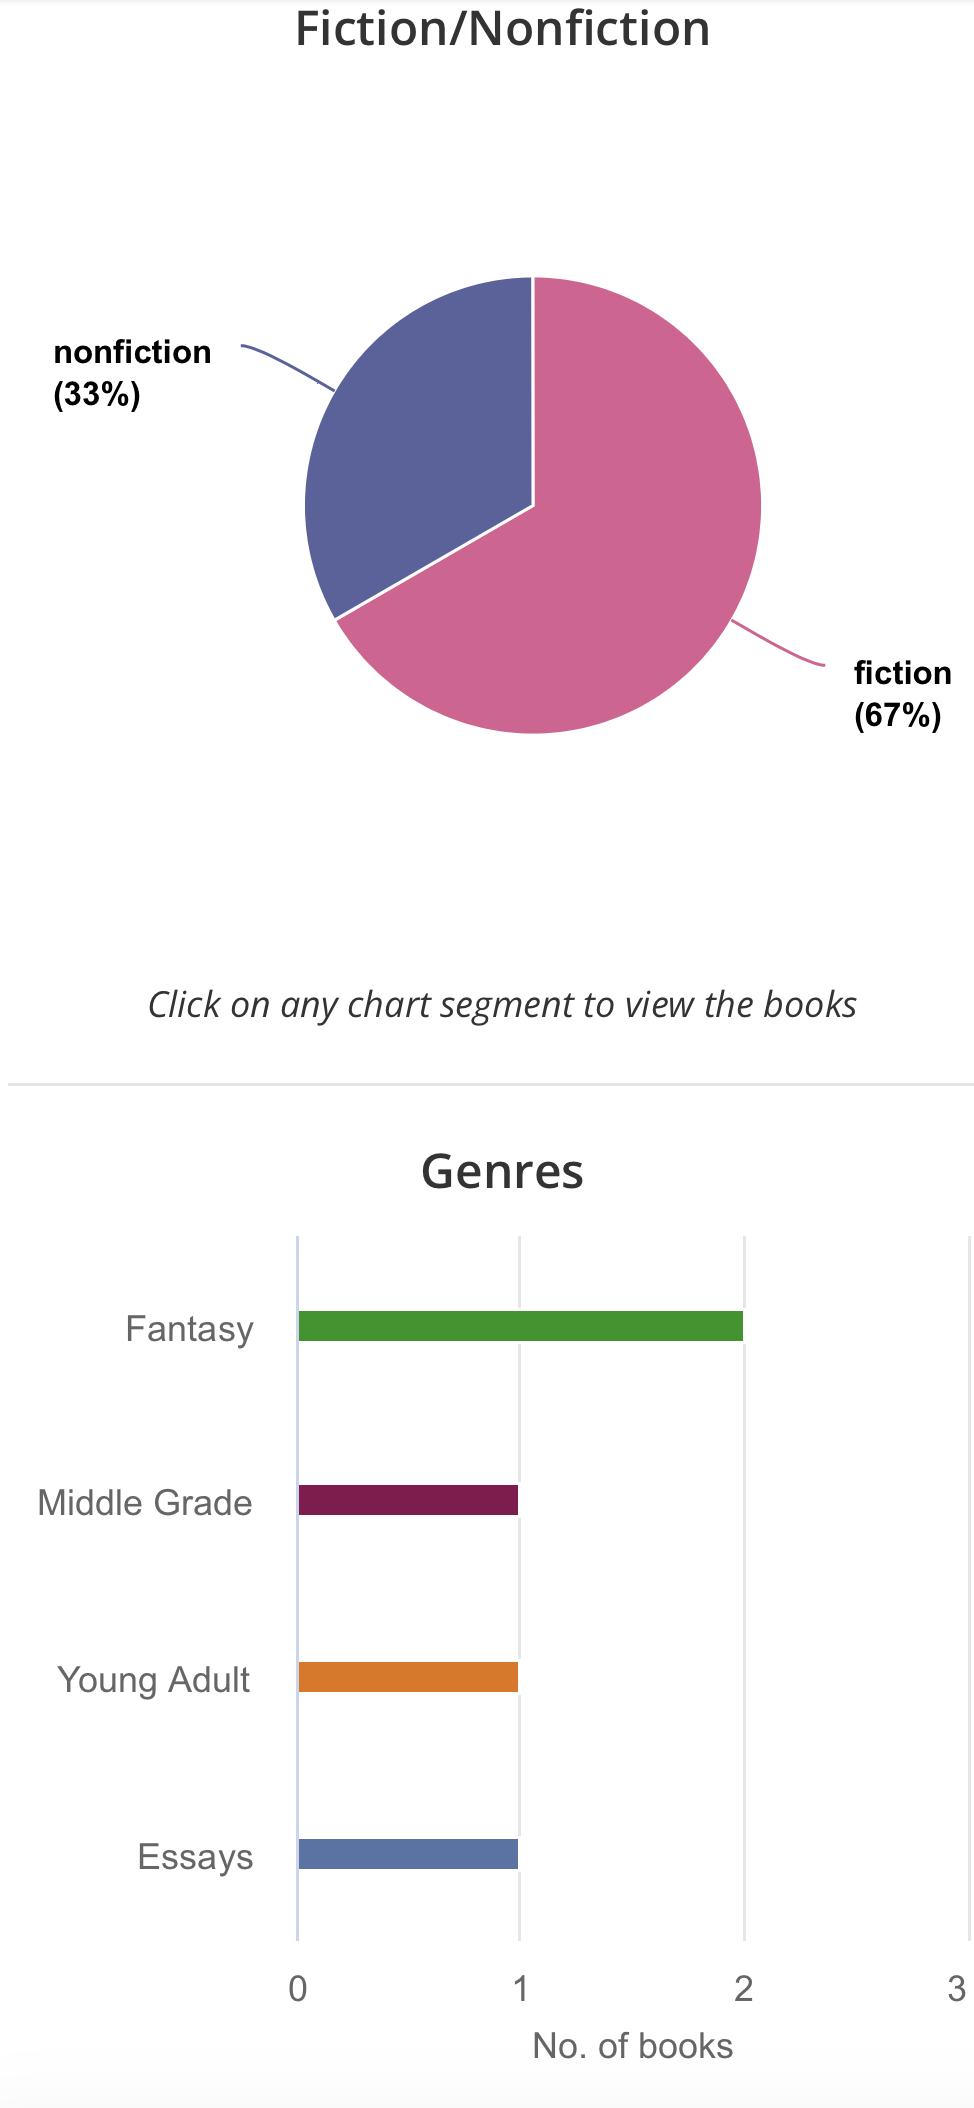The width and height of the screenshot is (974, 2108).
Task: Click the maroon Middle Grade bar
Action: [408, 1500]
